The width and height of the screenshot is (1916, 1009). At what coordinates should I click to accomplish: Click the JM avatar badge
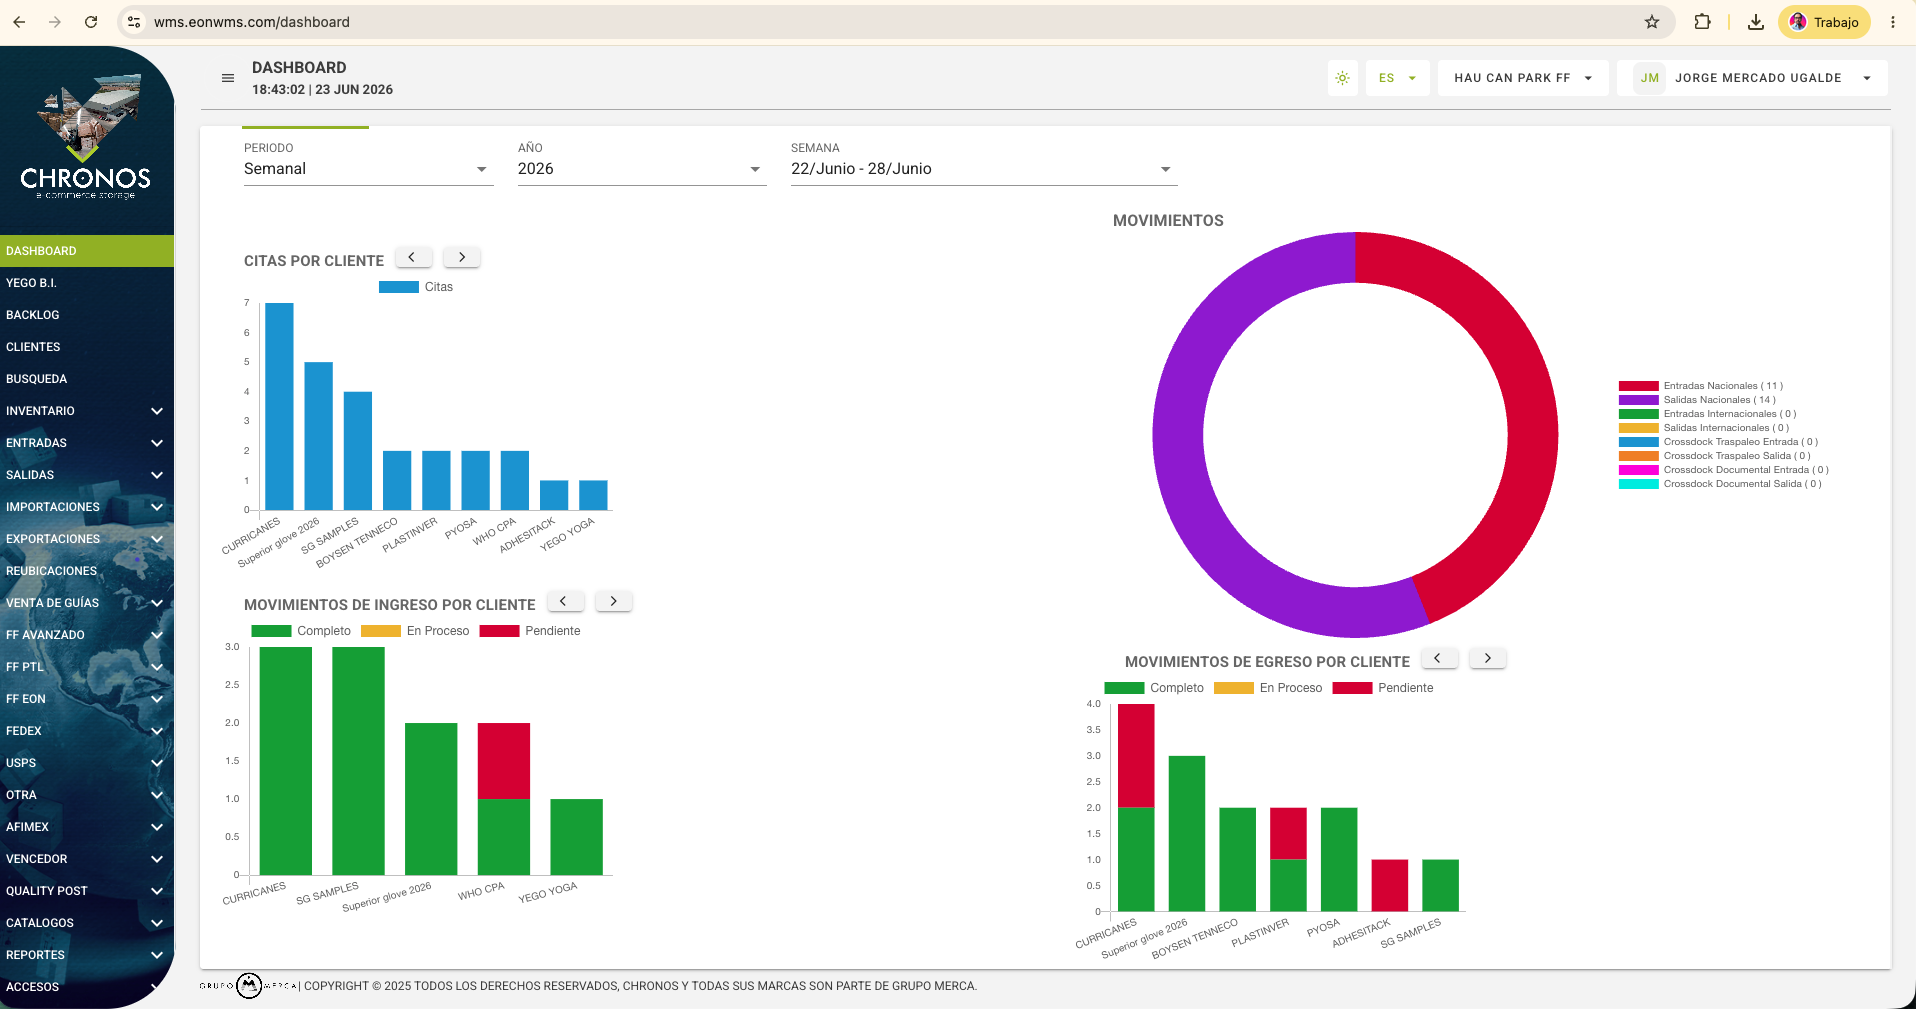[x=1649, y=78]
